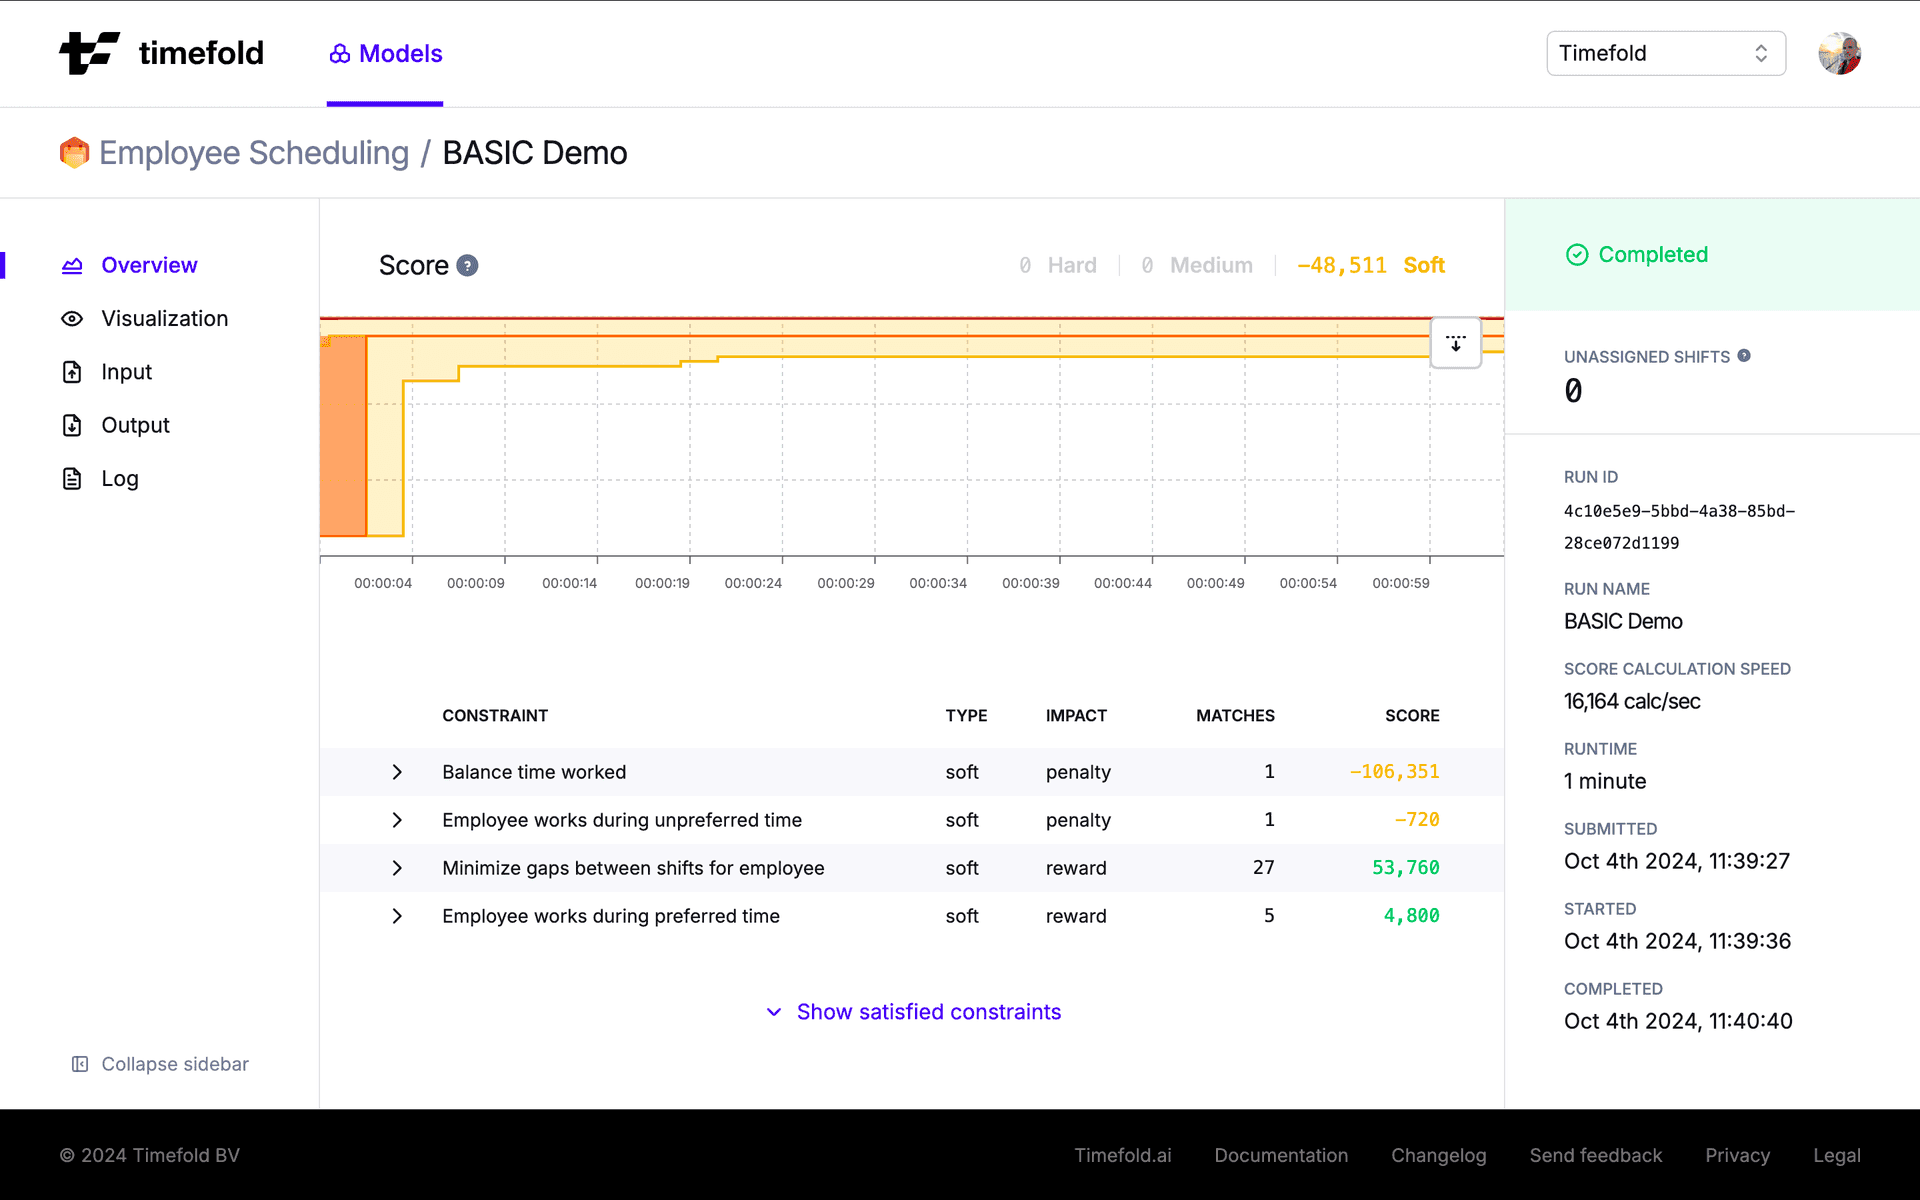
Task: Select the Output download icon
Action: [x=72, y=425]
